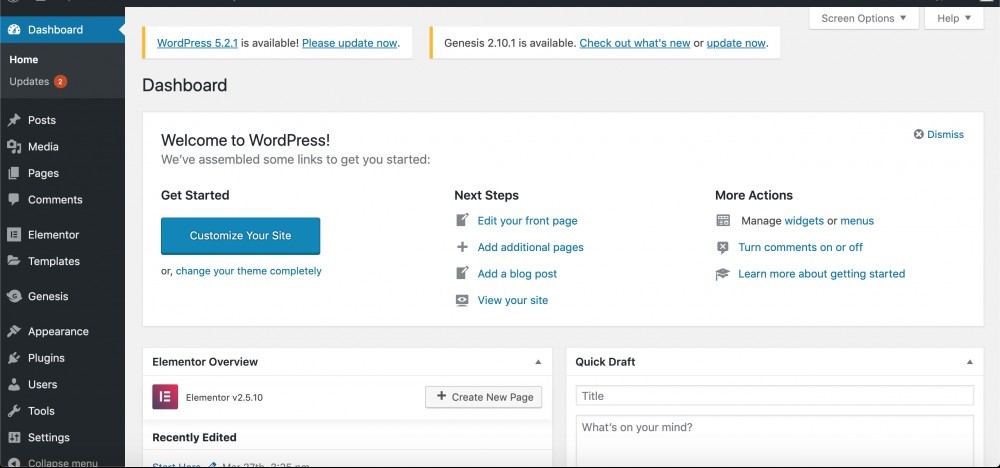
Task: Click the Templates folder icon
Action: click(x=14, y=261)
